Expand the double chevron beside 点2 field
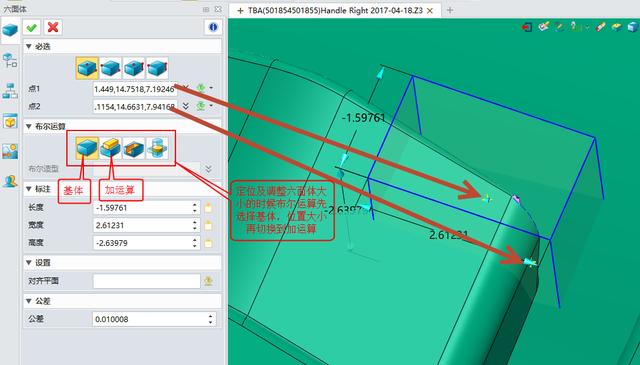The height and width of the screenshot is (365, 640). point(186,106)
